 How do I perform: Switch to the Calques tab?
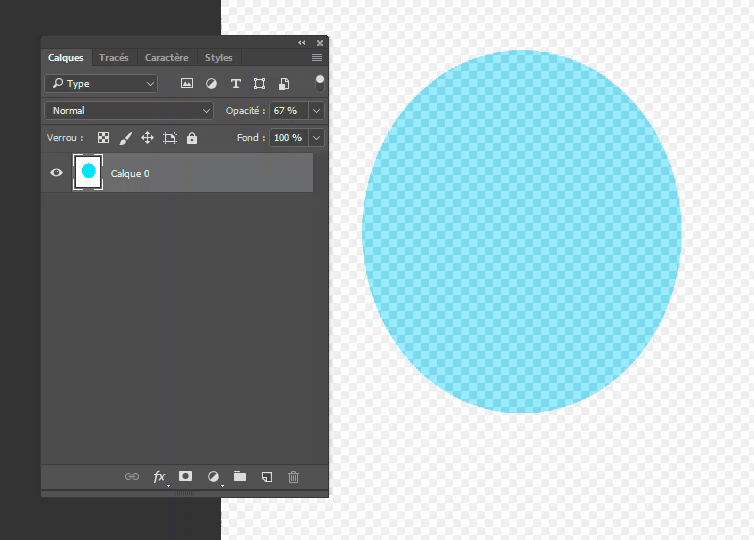point(65,58)
